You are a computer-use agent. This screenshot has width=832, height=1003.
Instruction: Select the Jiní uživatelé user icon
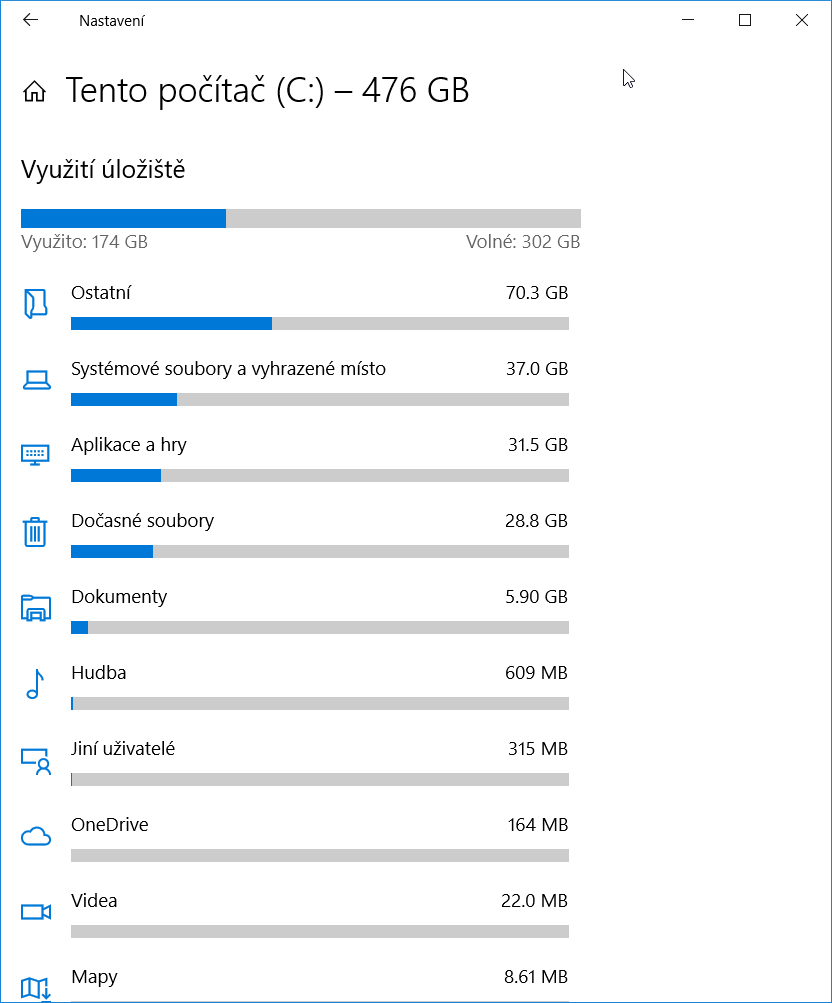coord(36,761)
